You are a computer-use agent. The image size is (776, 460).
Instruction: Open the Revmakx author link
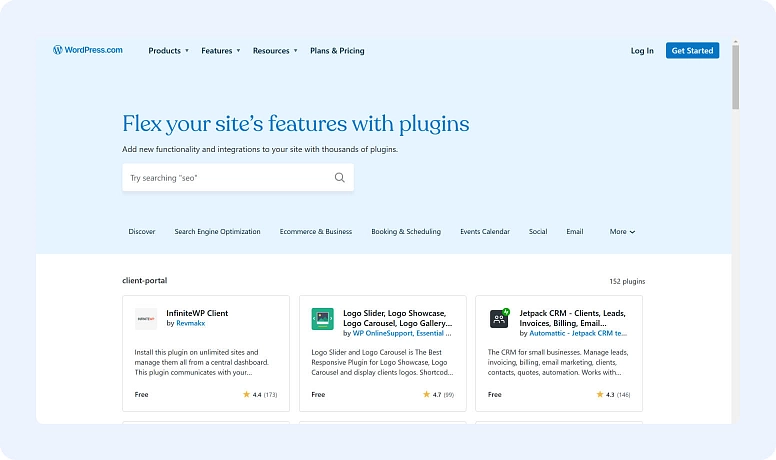coord(191,323)
